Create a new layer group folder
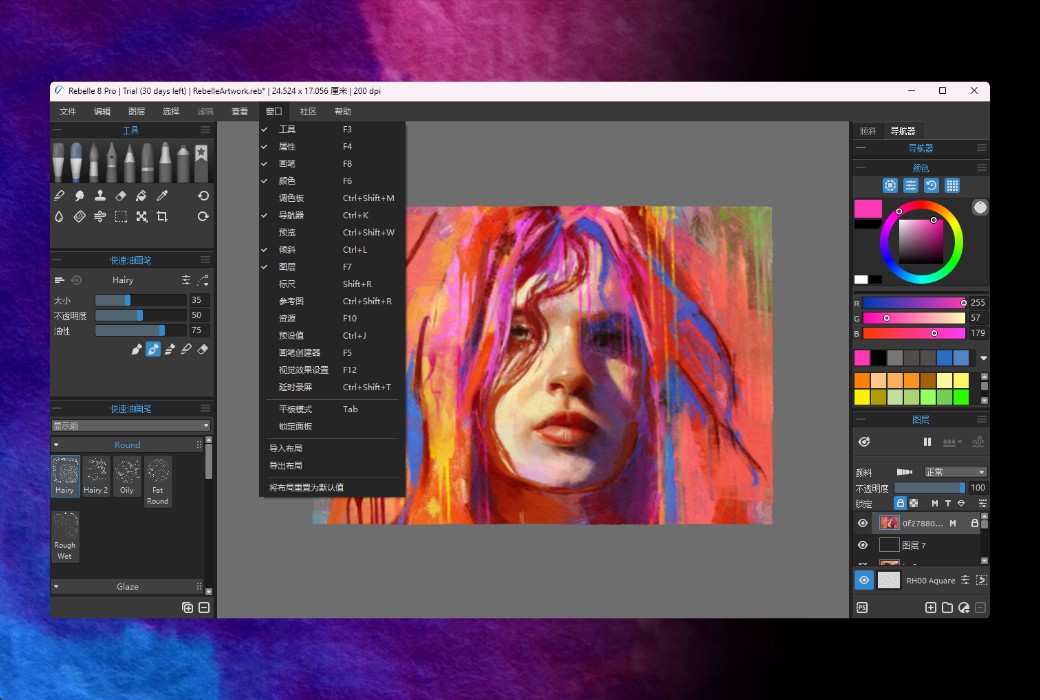This screenshot has height=700, width=1040. point(947,607)
